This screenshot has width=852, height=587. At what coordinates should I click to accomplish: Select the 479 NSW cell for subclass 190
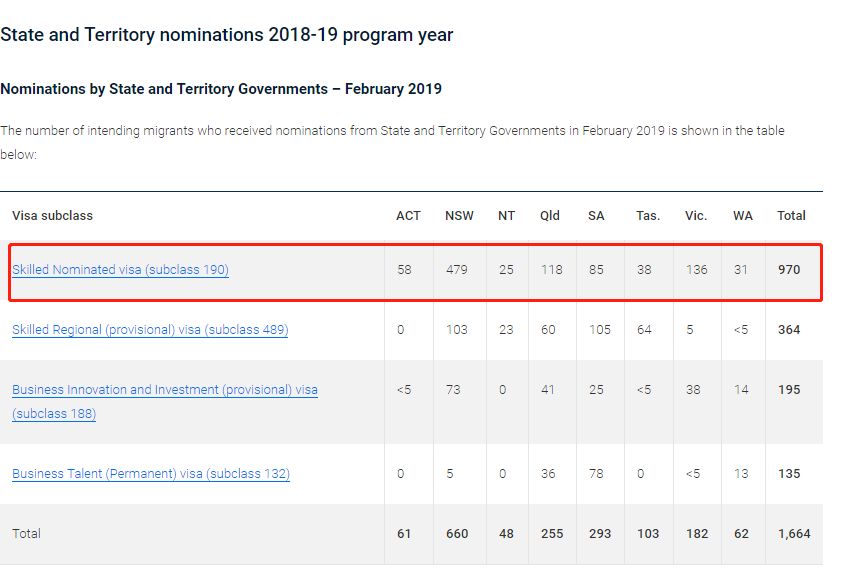pos(456,270)
